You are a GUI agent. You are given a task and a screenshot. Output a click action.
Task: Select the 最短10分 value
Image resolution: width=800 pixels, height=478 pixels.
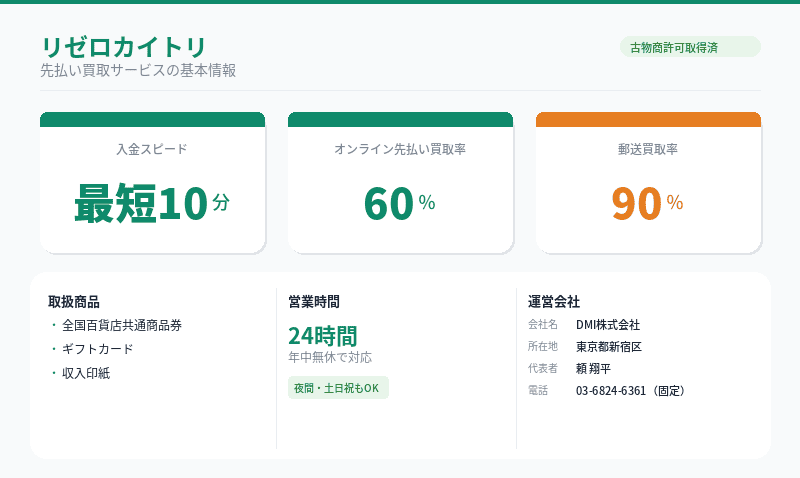coord(152,203)
